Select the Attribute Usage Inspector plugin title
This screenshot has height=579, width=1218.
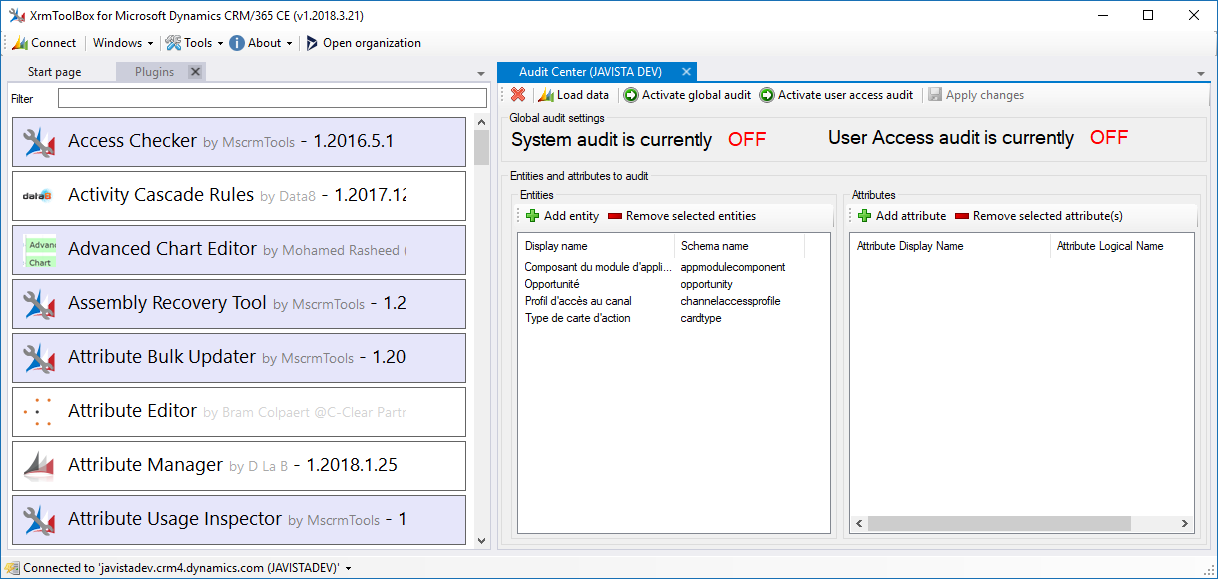175,519
